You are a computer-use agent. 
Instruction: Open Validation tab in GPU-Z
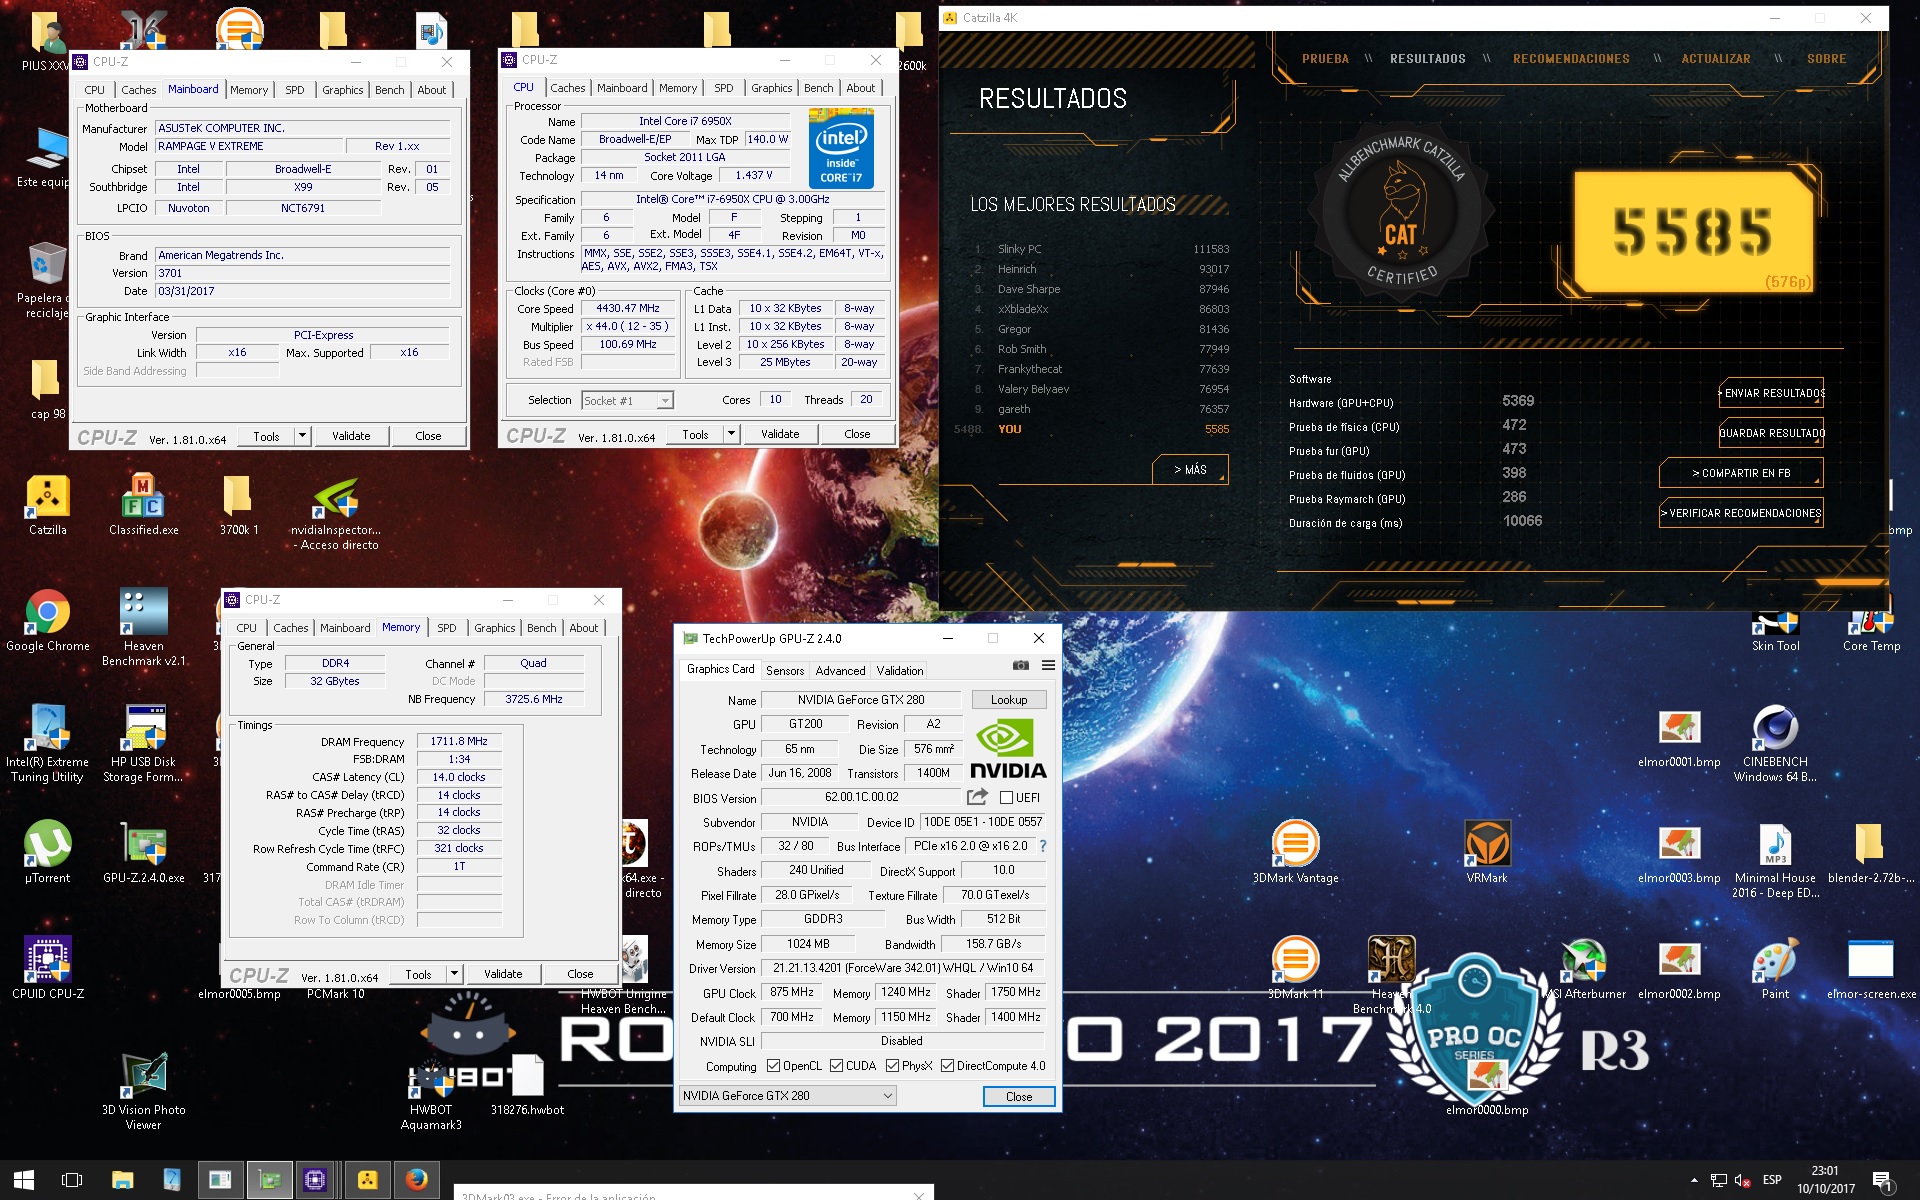pyautogui.click(x=900, y=671)
